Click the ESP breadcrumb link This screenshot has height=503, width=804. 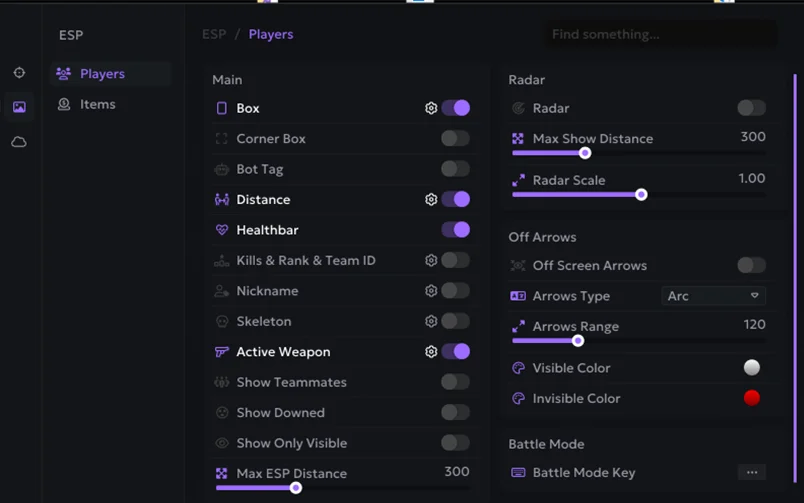(214, 34)
